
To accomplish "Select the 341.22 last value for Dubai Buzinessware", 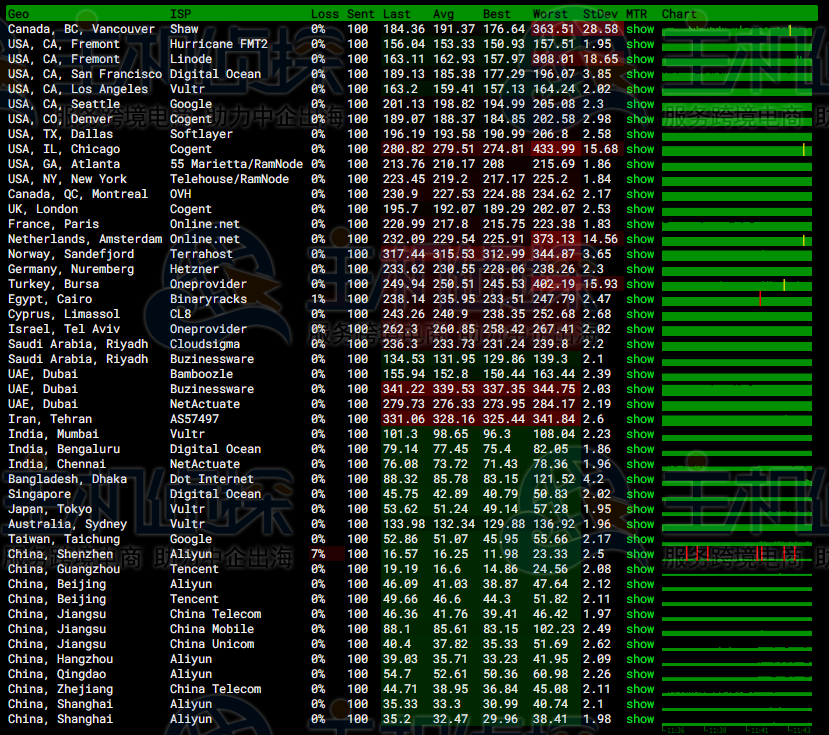I will click(x=403, y=389).
